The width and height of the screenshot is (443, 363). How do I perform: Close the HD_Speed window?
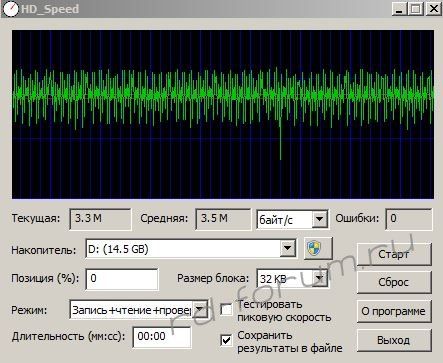(x=434, y=9)
